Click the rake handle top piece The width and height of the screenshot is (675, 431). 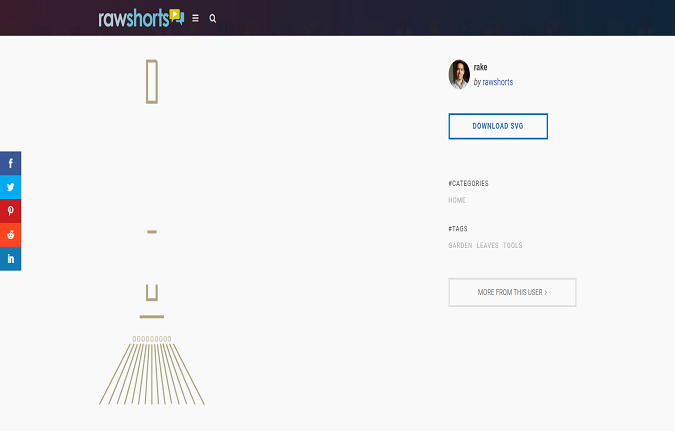pyautogui.click(x=152, y=82)
